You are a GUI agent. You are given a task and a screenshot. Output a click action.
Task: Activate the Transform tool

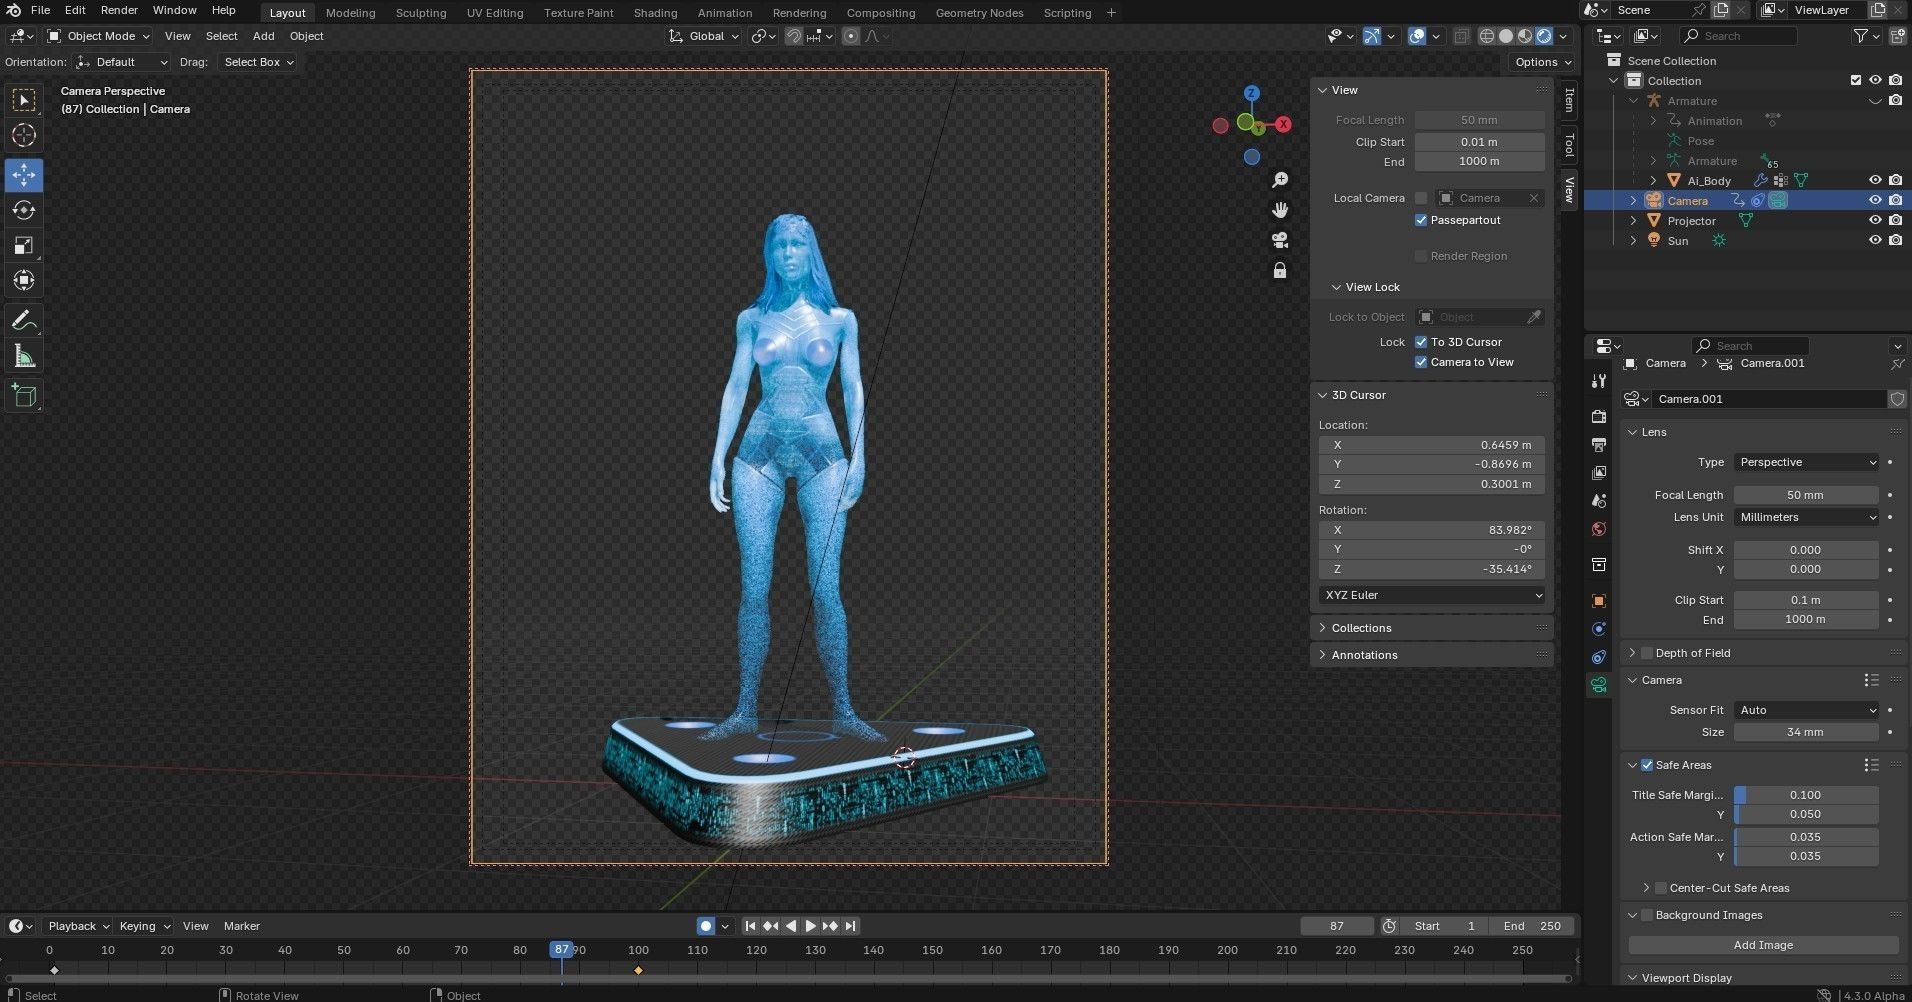click(24, 280)
